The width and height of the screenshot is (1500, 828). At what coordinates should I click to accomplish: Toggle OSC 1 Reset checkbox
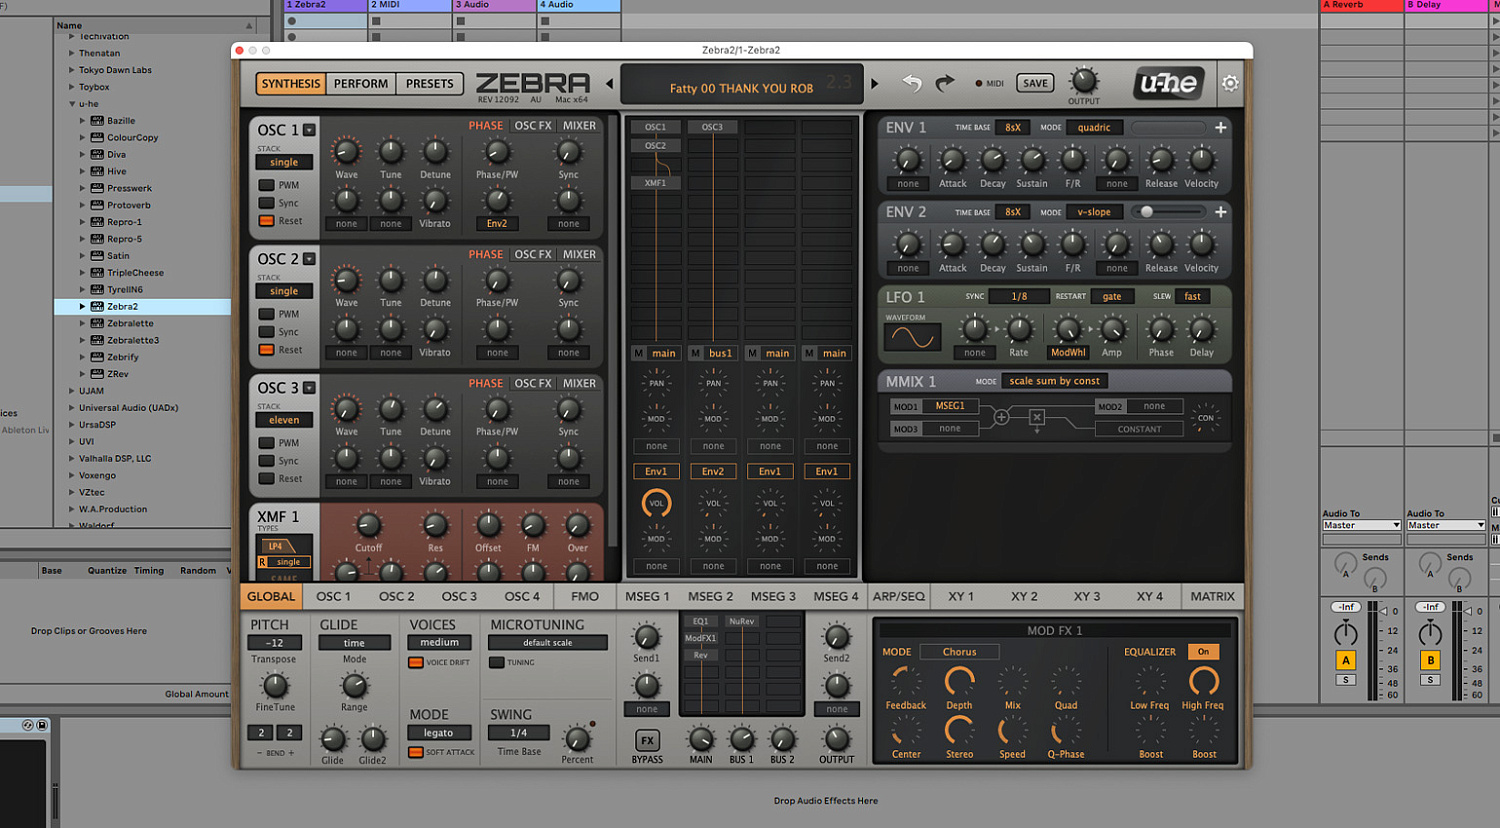pyautogui.click(x=267, y=221)
